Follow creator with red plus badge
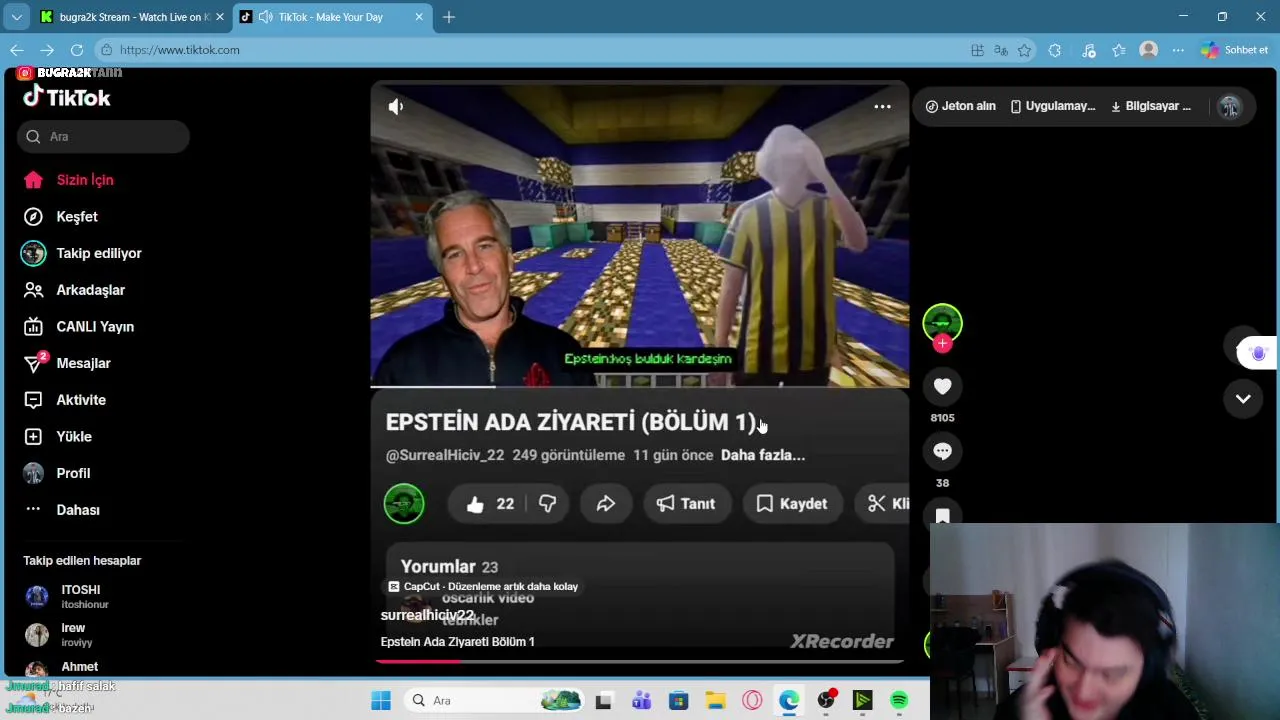The image size is (1280, 720). point(942,344)
